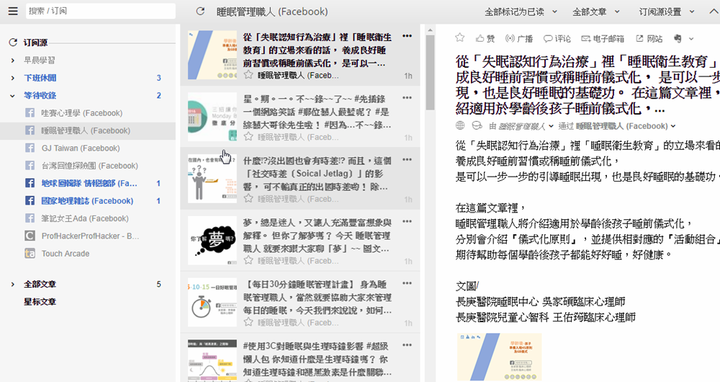This screenshot has width=720, height=382.
Task: Click the tag icon in article toolbar
Action: coord(678,39)
